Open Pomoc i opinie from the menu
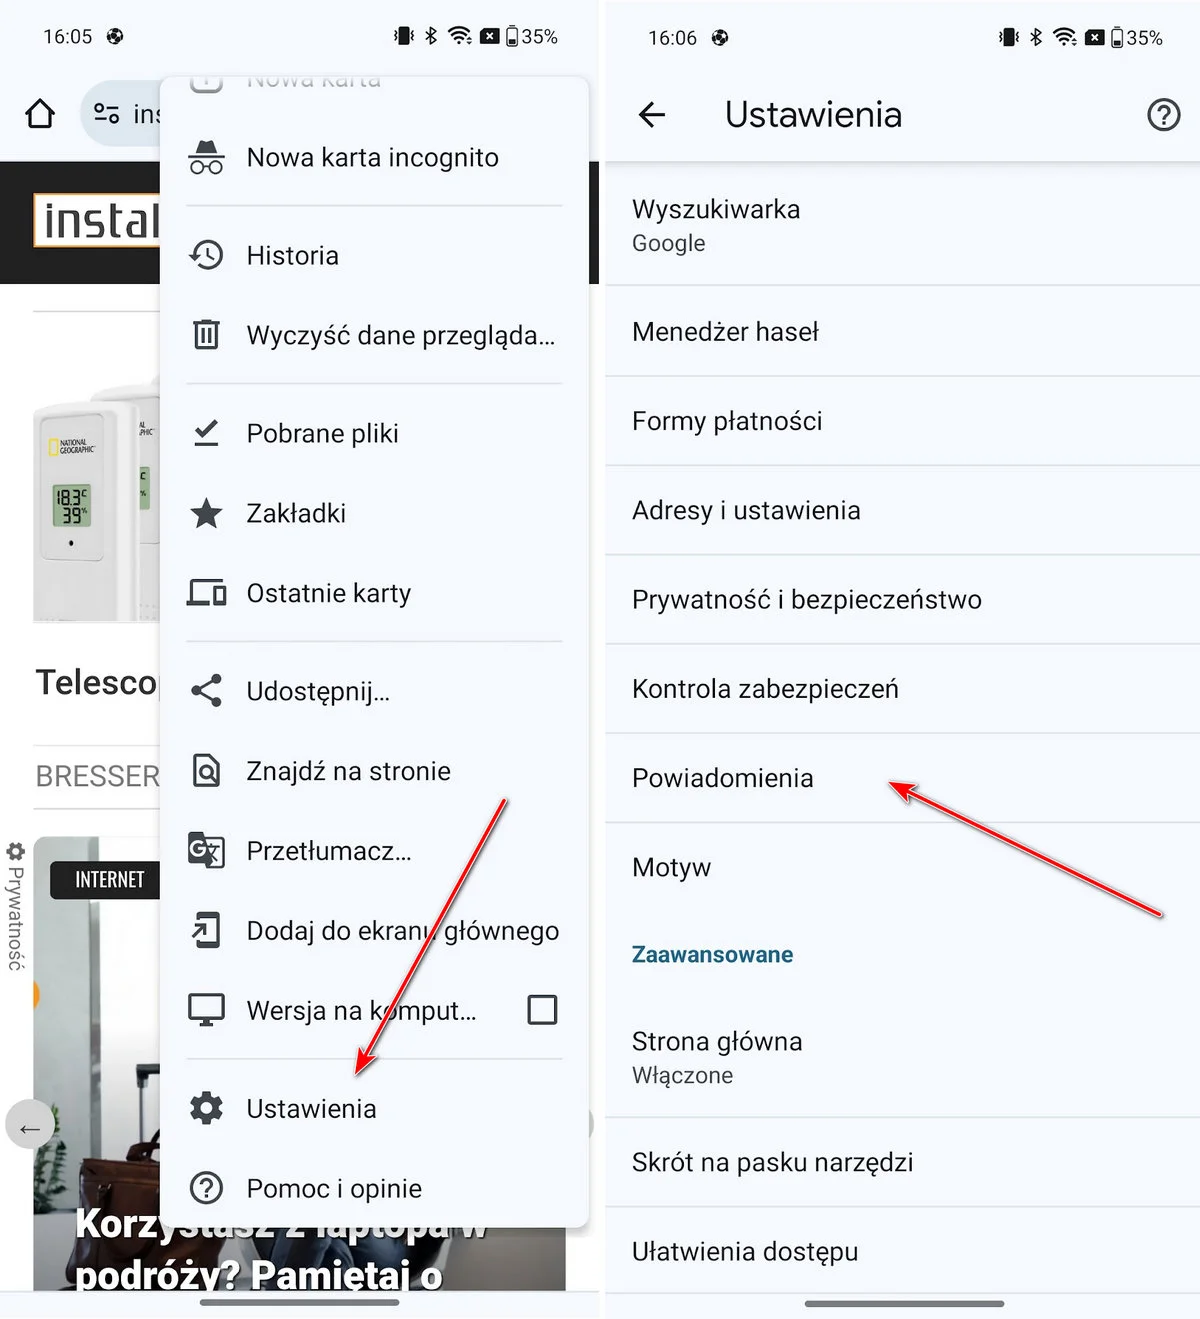1200x1319 pixels. click(x=333, y=1188)
